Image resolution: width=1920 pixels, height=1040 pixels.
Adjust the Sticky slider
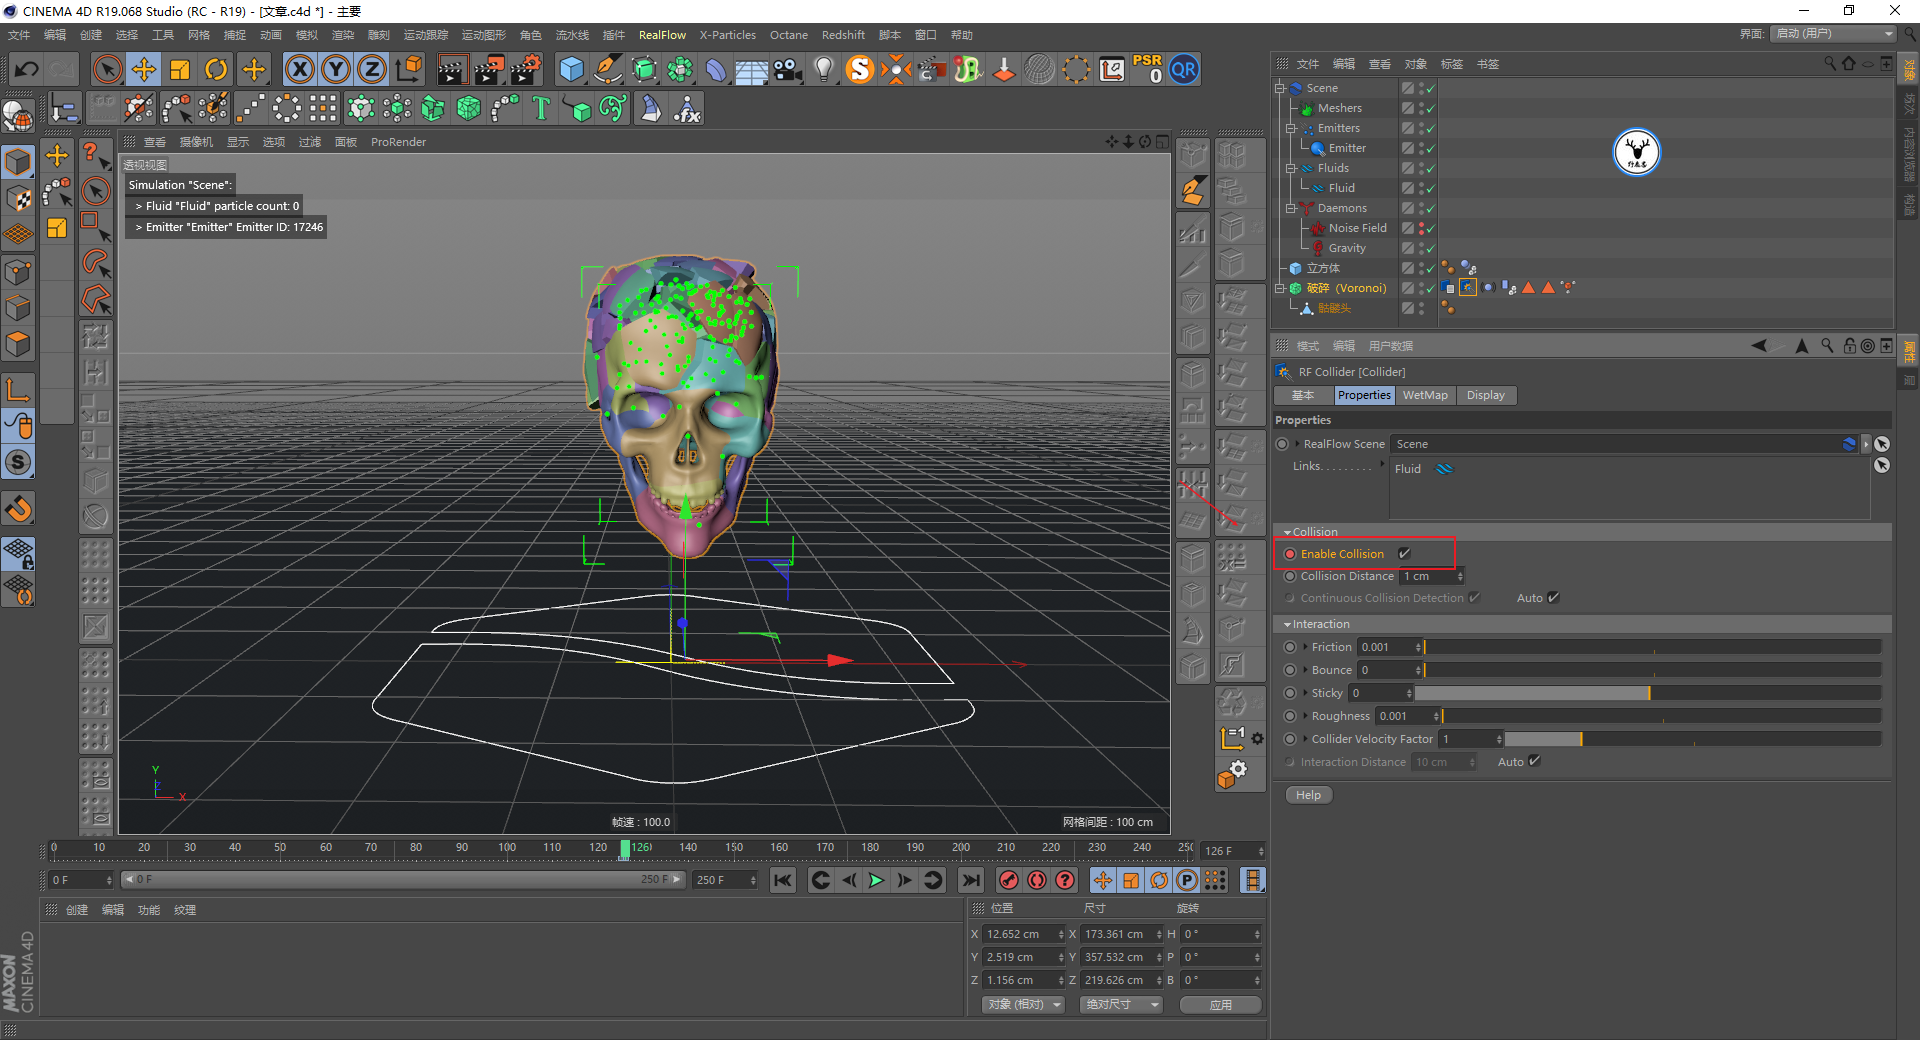point(1647,693)
